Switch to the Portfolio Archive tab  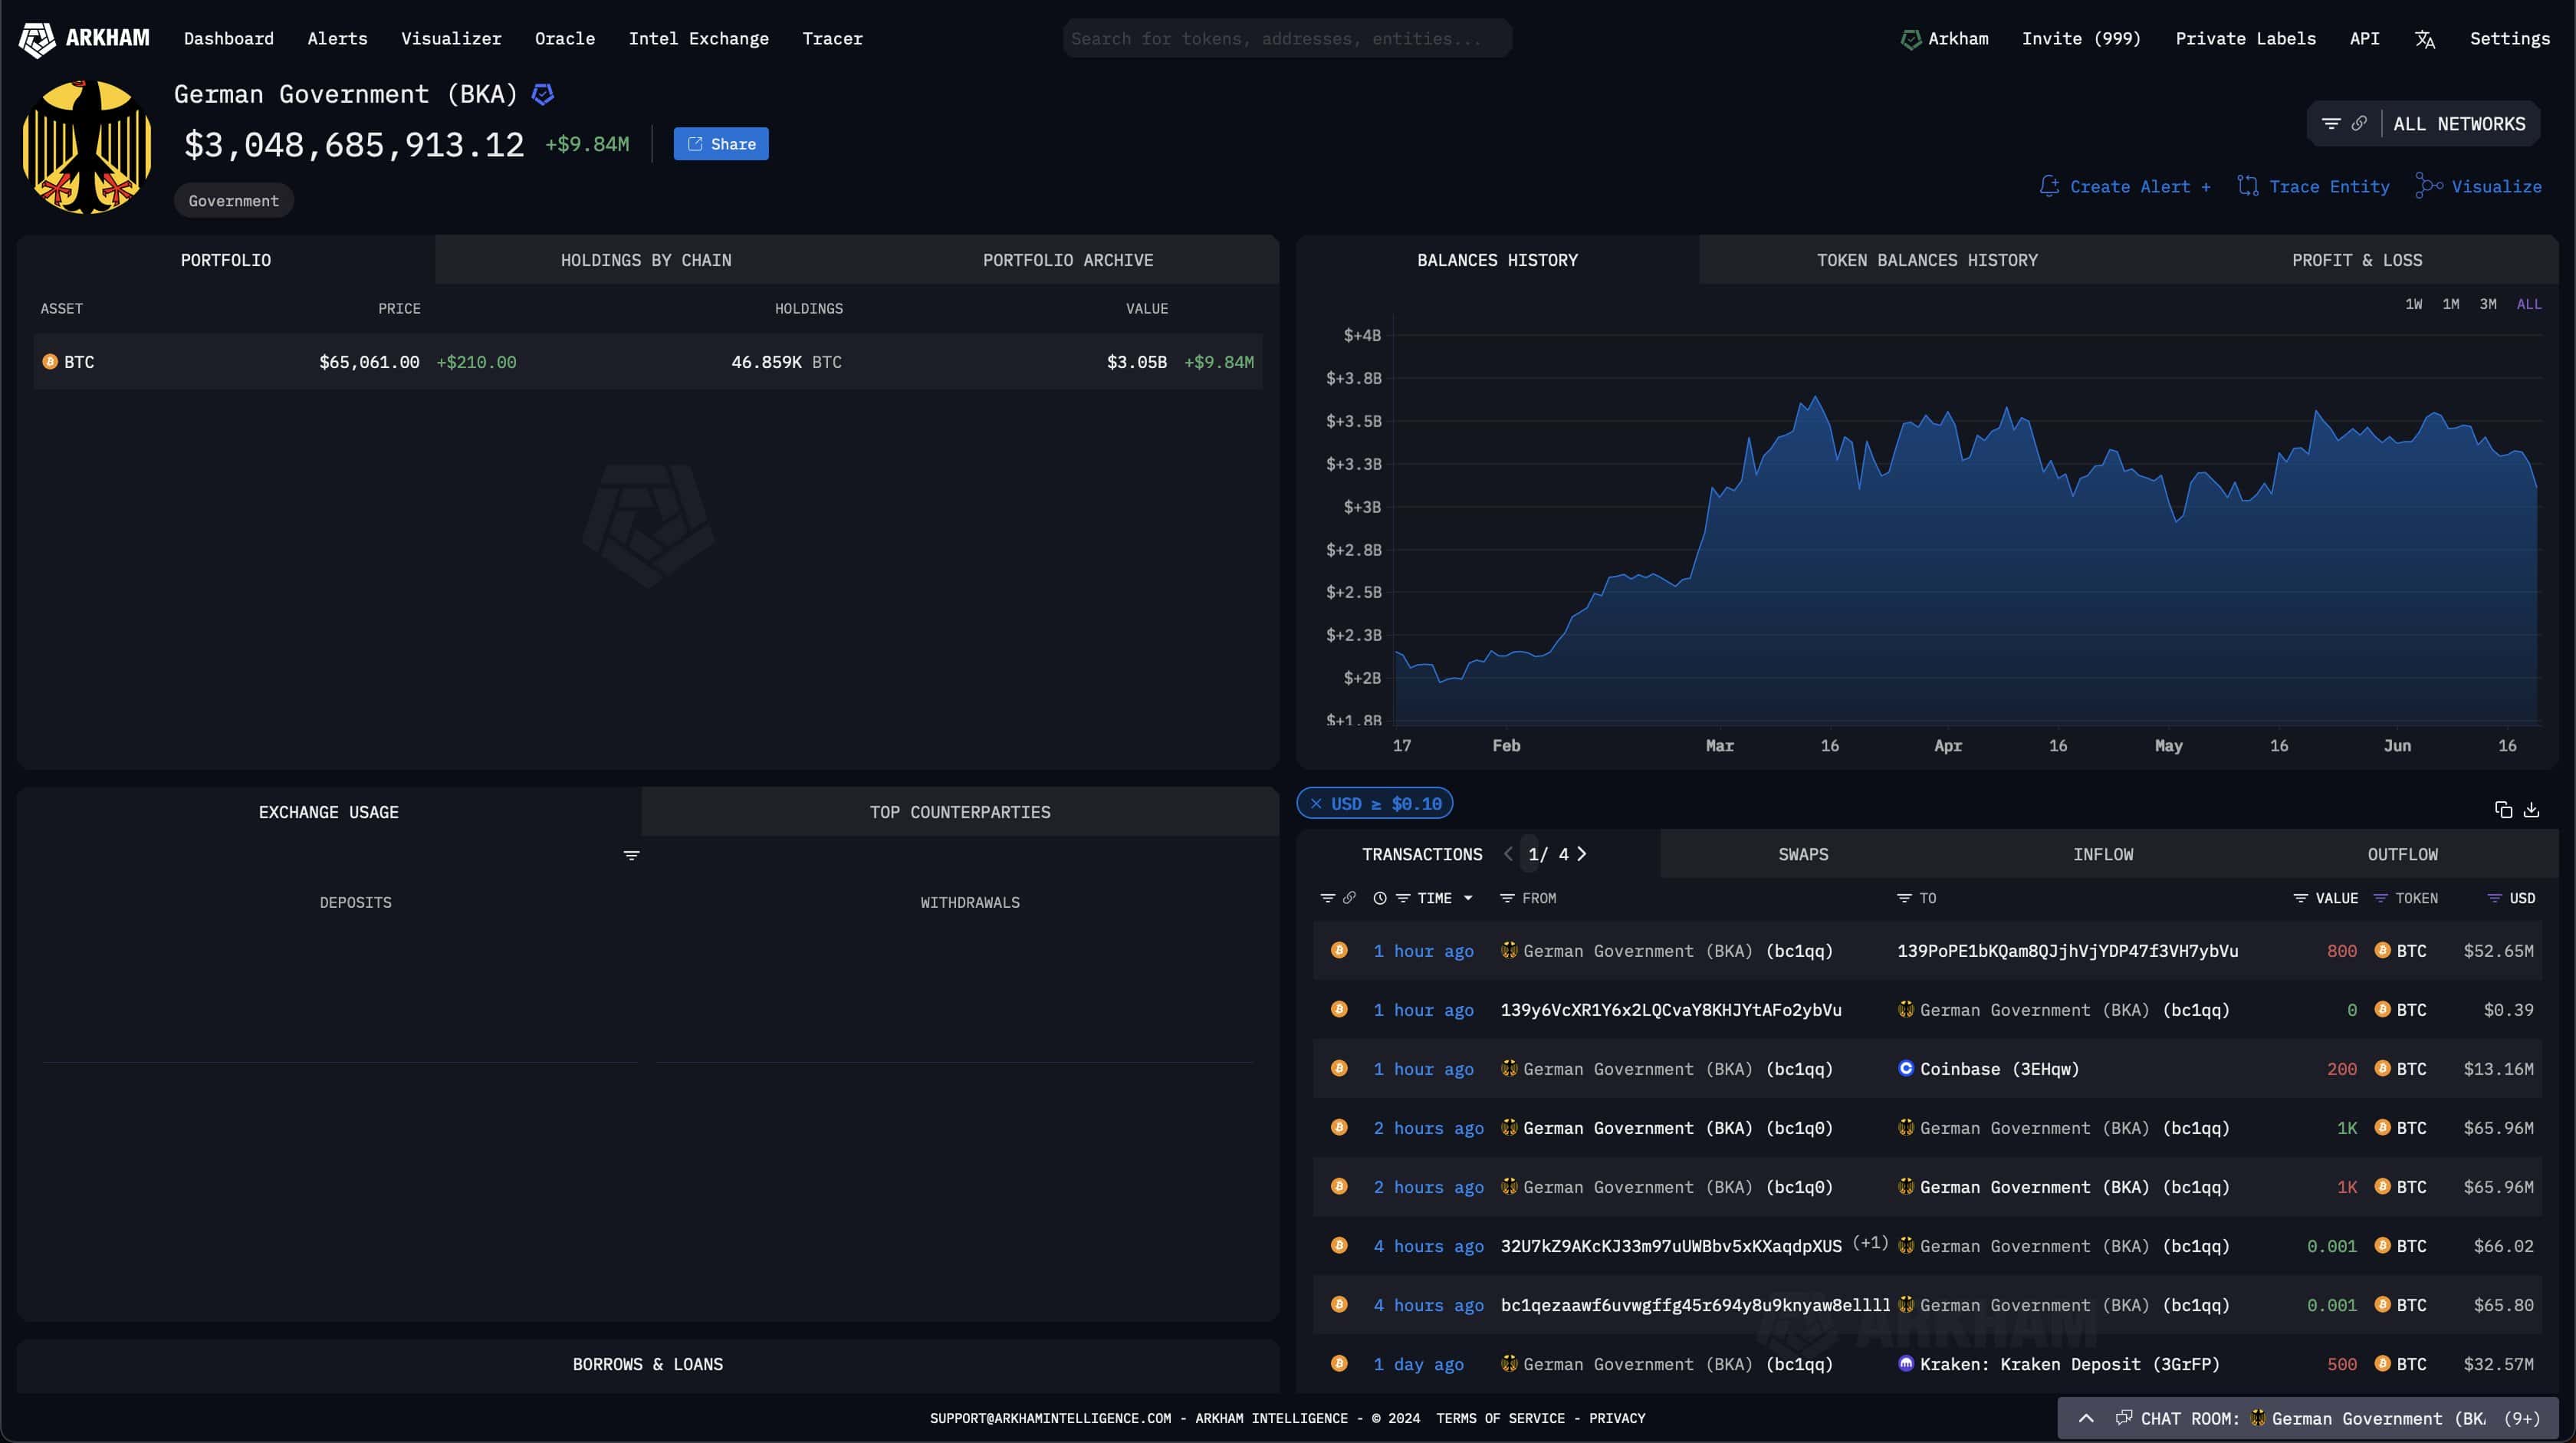click(1068, 260)
